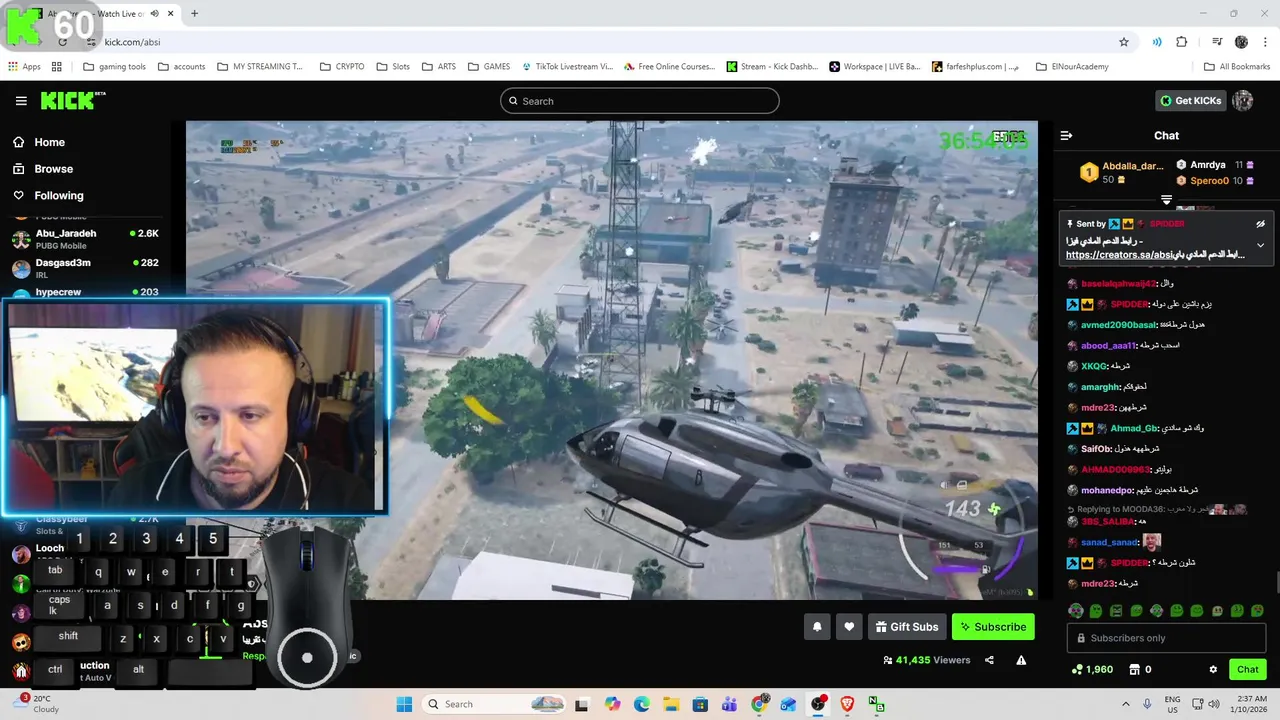Hide the pinned chat message
The image size is (1280, 720).
point(1260,224)
